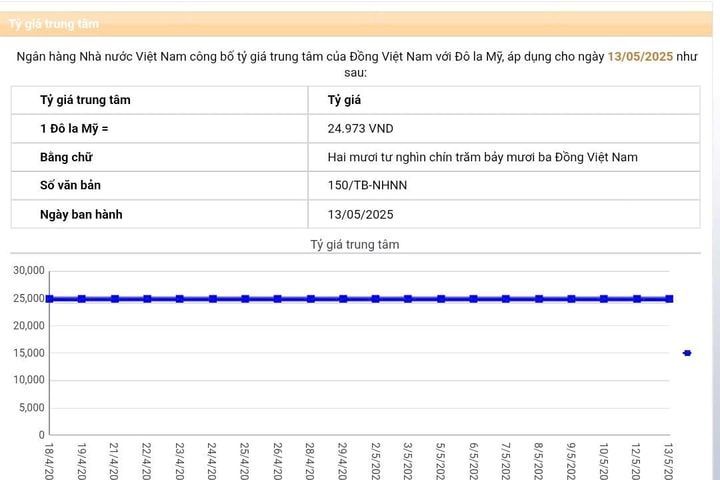The image size is (720, 480).
Task: Open the 'Tỷ giá trung tâm' header tab
Action: (x=54, y=23)
